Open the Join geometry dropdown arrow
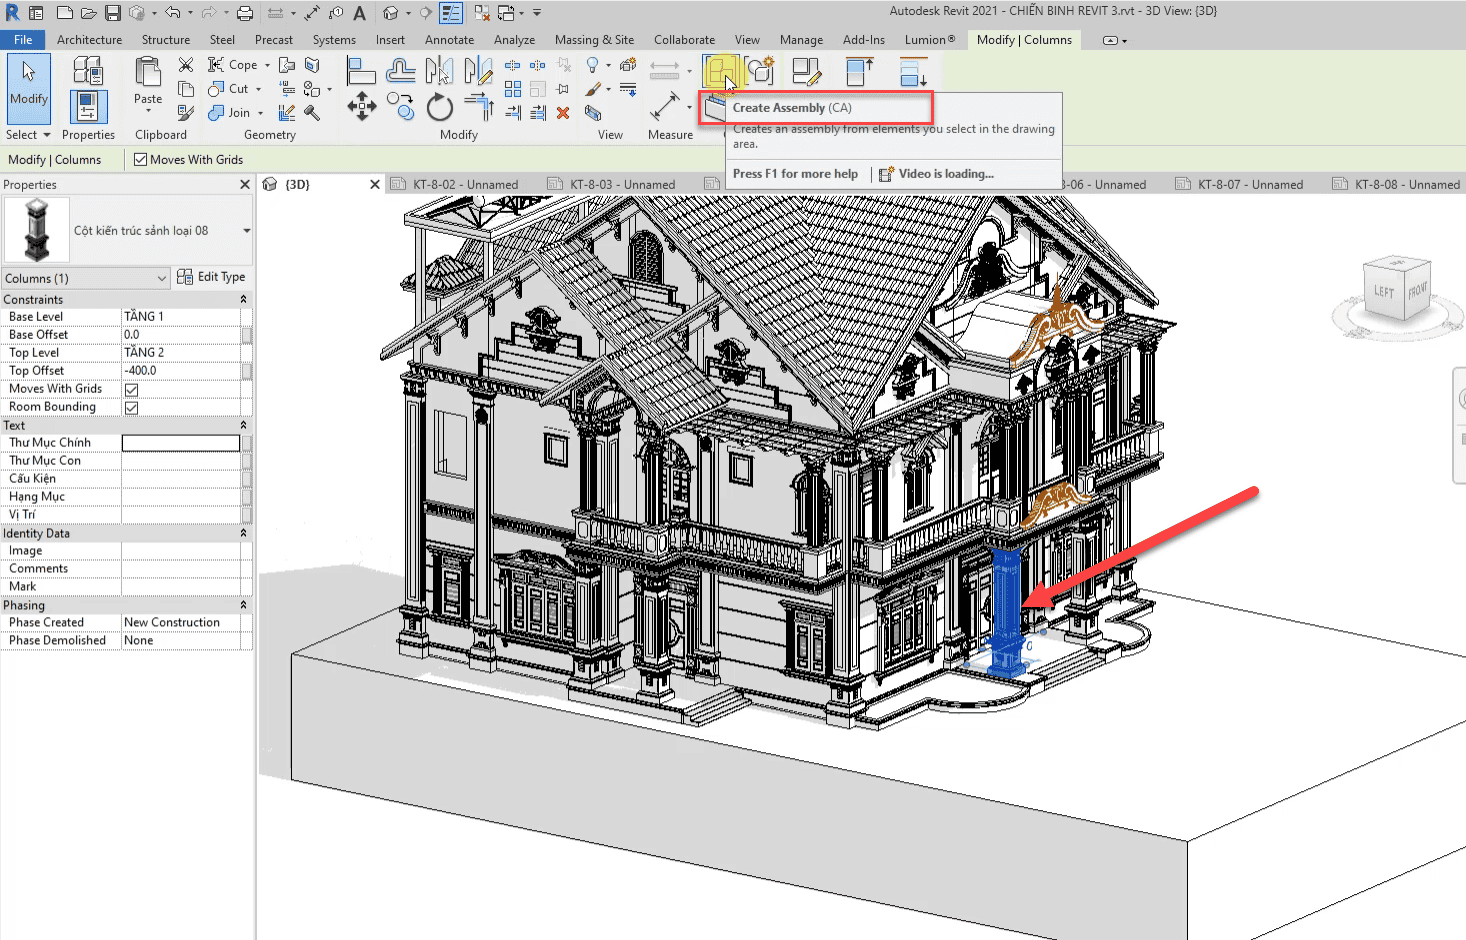The image size is (1466, 940). [259, 113]
